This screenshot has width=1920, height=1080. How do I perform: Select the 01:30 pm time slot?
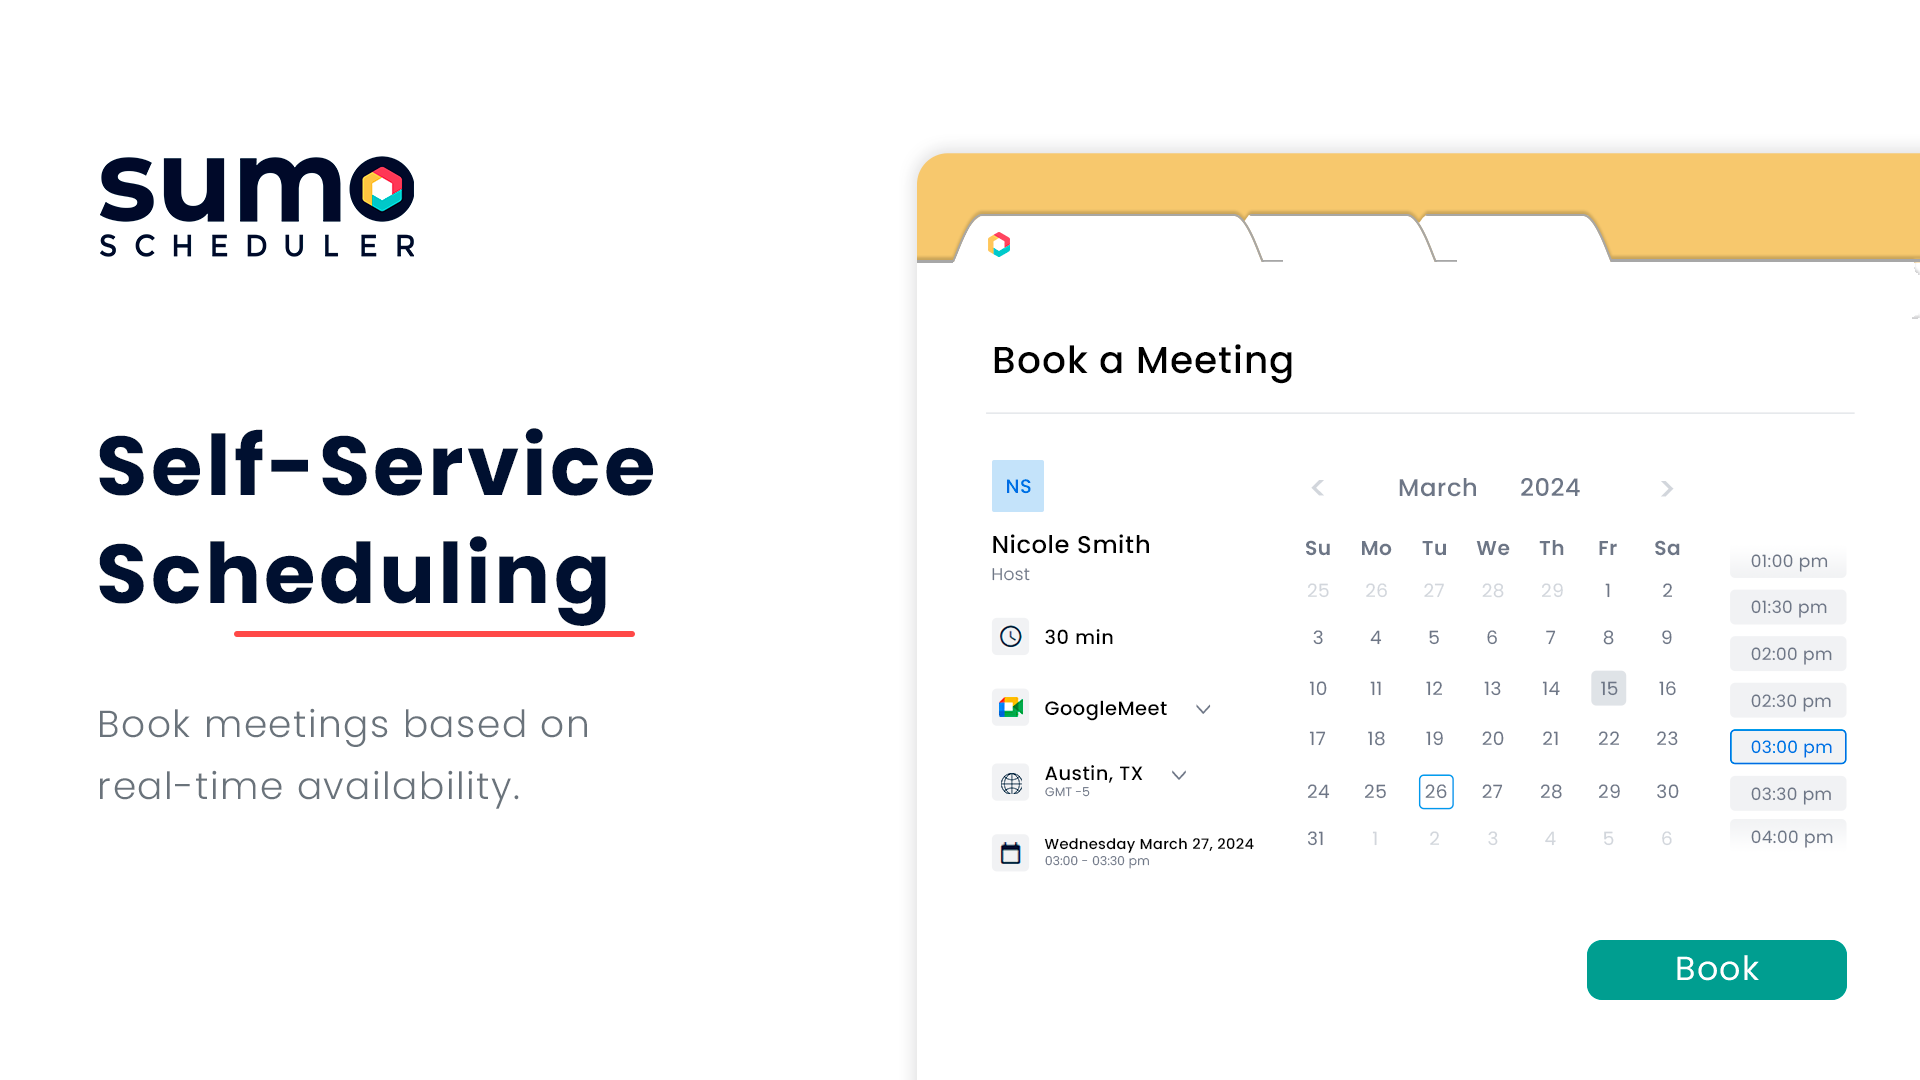click(1787, 607)
